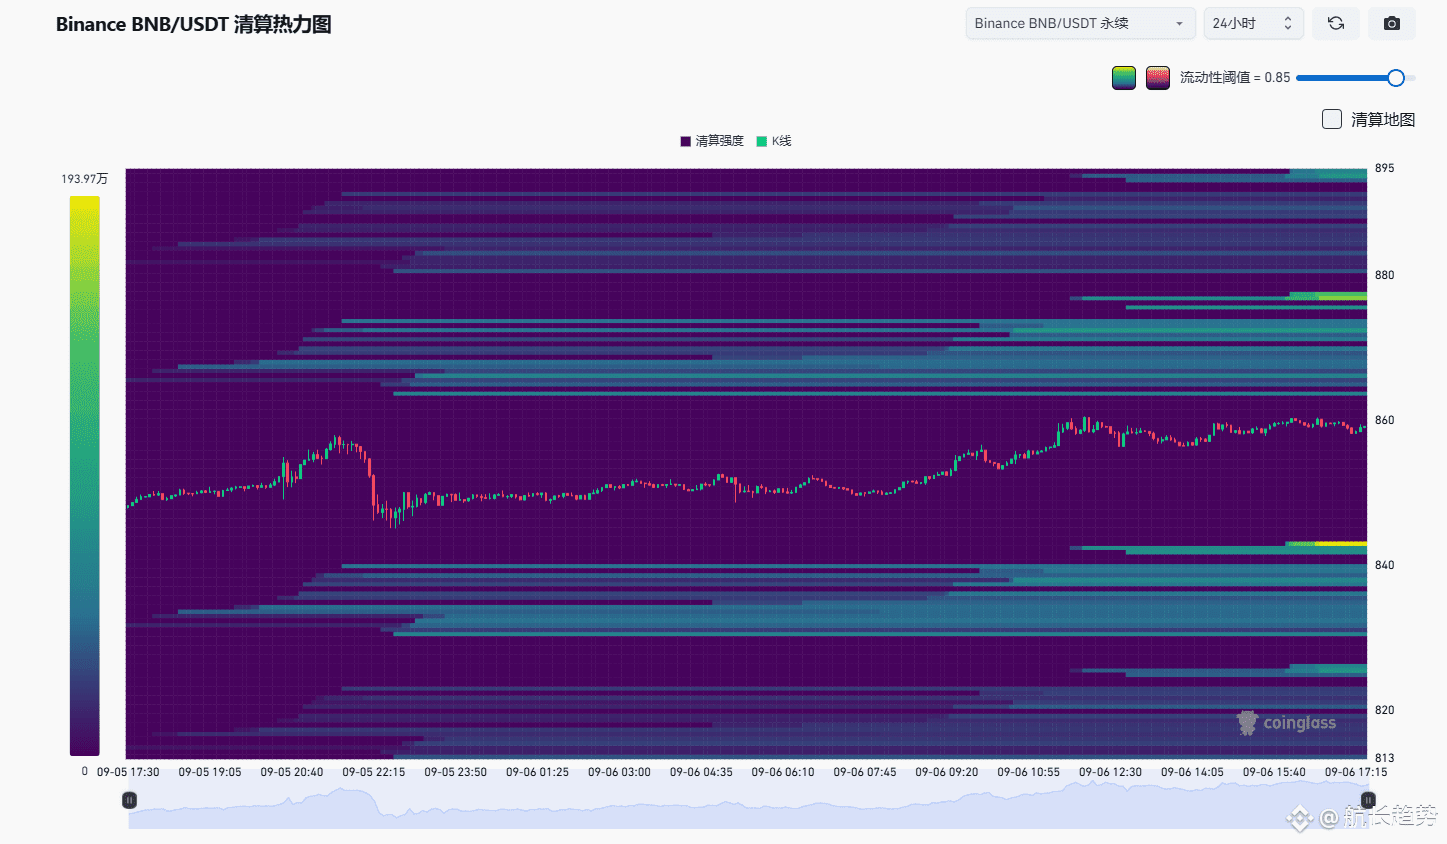Select the green-yellow color scheme swatch
Image resolution: width=1447 pixels, height=844 pixels.
point(1124,78)
